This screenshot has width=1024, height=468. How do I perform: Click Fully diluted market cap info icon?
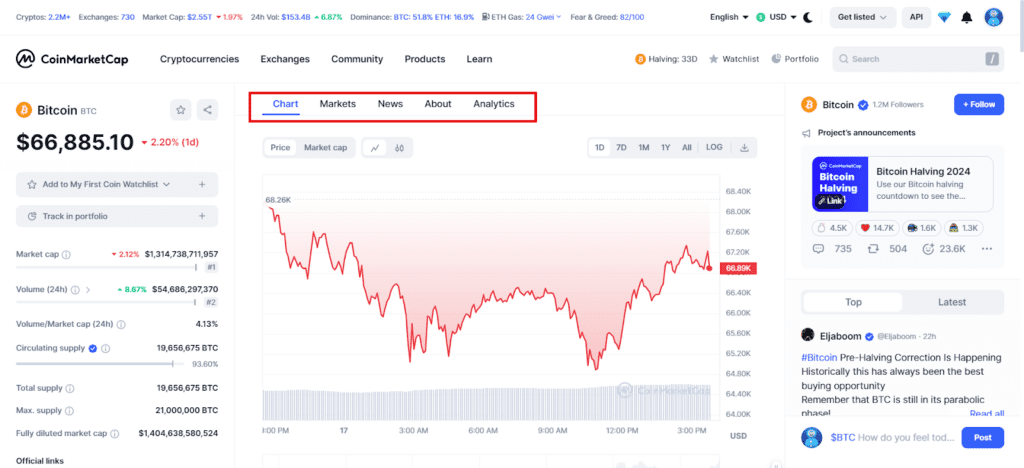pyautogui.click(x=115, y=433)
